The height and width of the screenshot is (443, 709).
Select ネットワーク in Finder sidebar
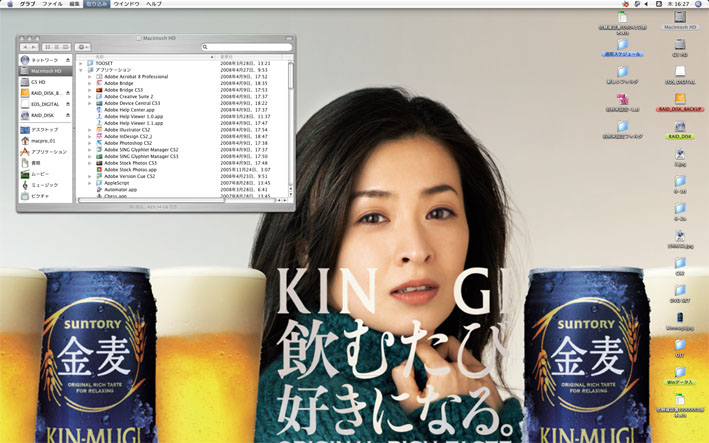(44, 60)
